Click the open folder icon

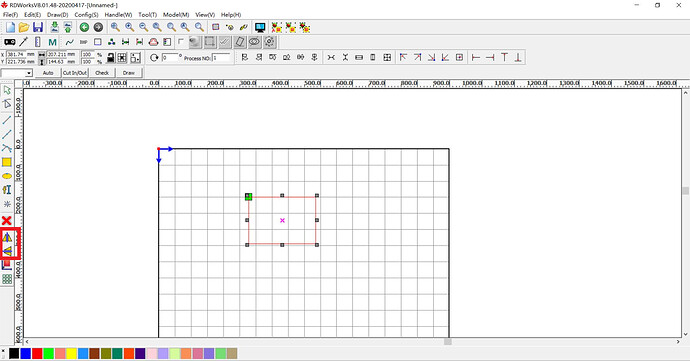click(24, 27)
